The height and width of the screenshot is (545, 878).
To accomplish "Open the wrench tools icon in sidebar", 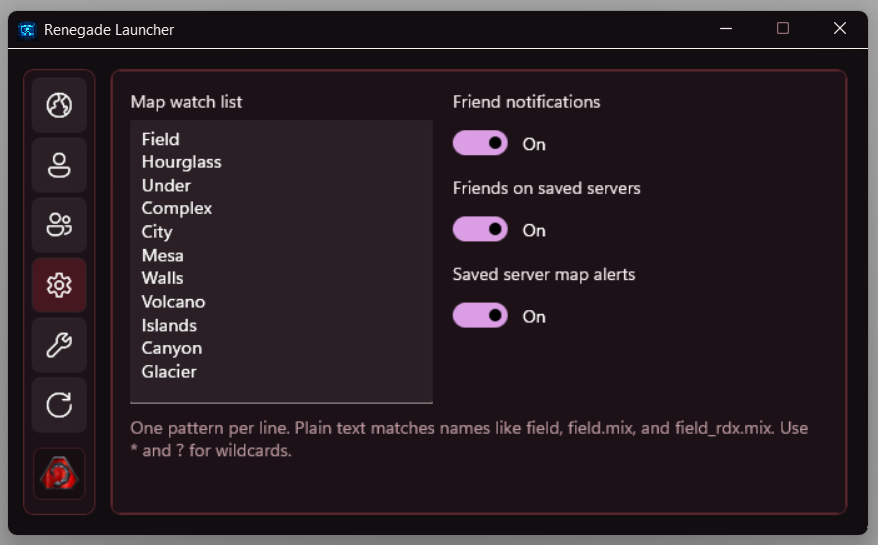I will pyautogui.click(x=59, y=345).
